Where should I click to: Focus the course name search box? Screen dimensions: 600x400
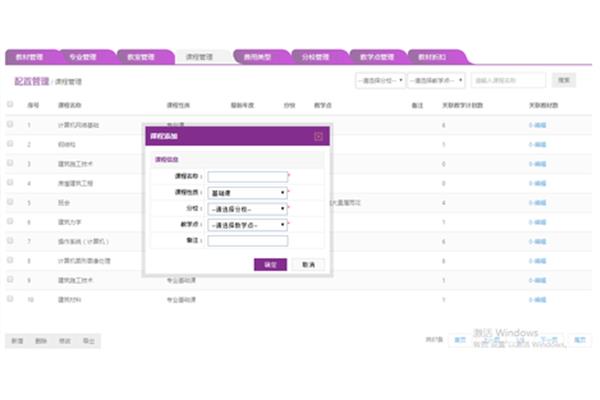pos(508,80)
